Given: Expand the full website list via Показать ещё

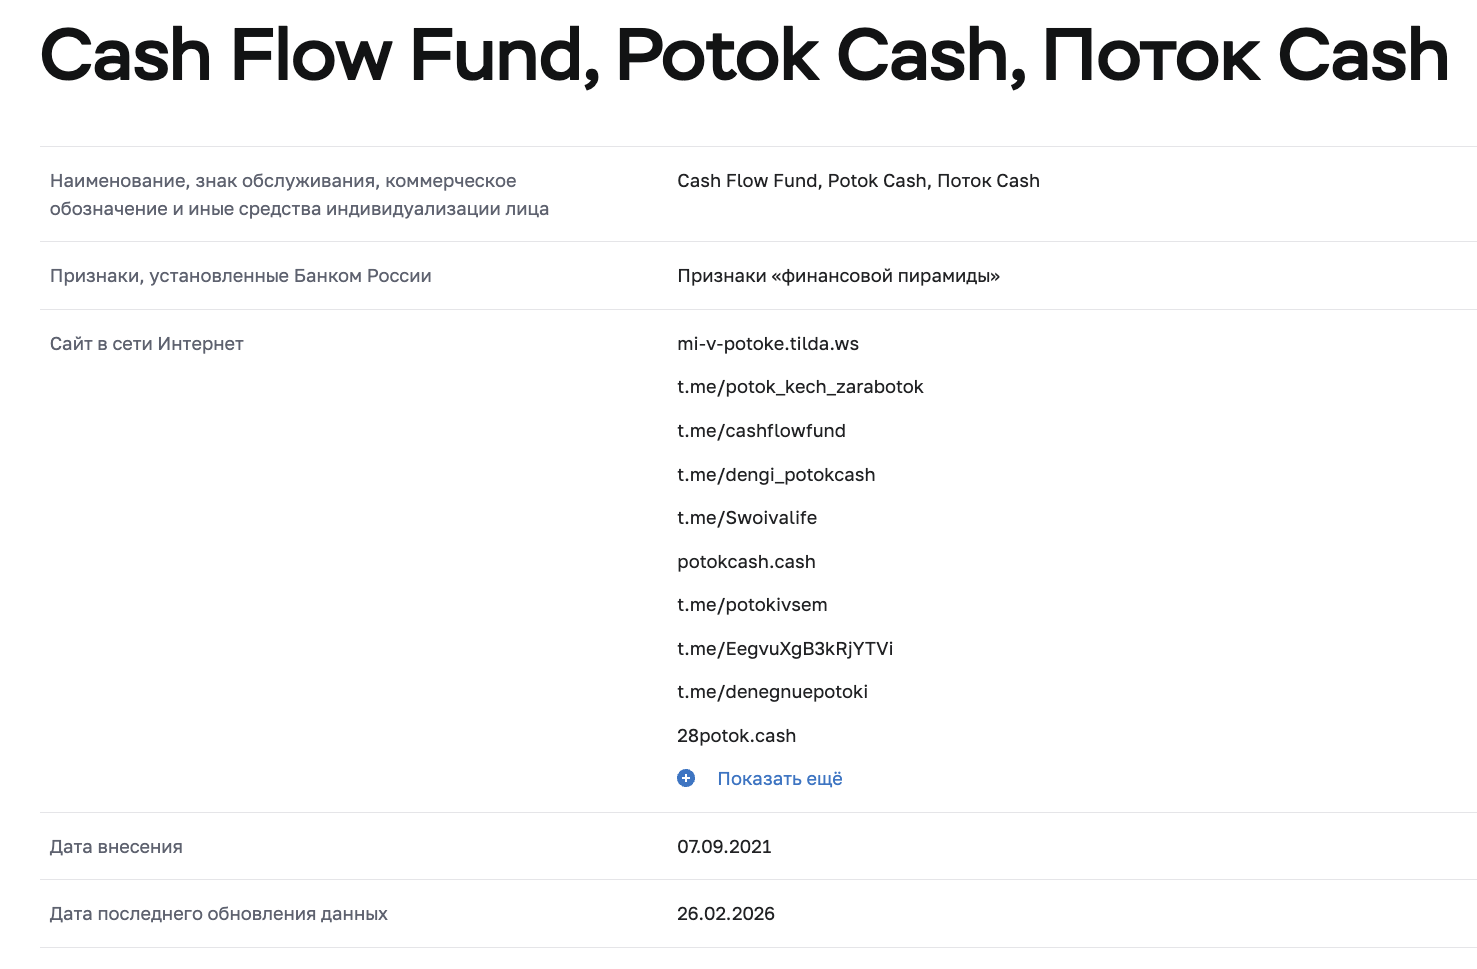Looking at the screenshot, I should tap(779, 778).
